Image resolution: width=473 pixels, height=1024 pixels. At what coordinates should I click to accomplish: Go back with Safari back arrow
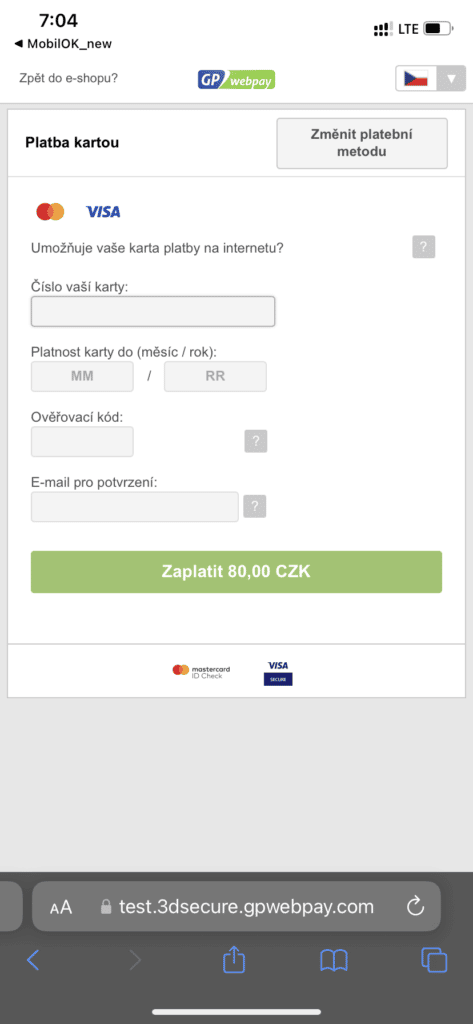(33, 959)
